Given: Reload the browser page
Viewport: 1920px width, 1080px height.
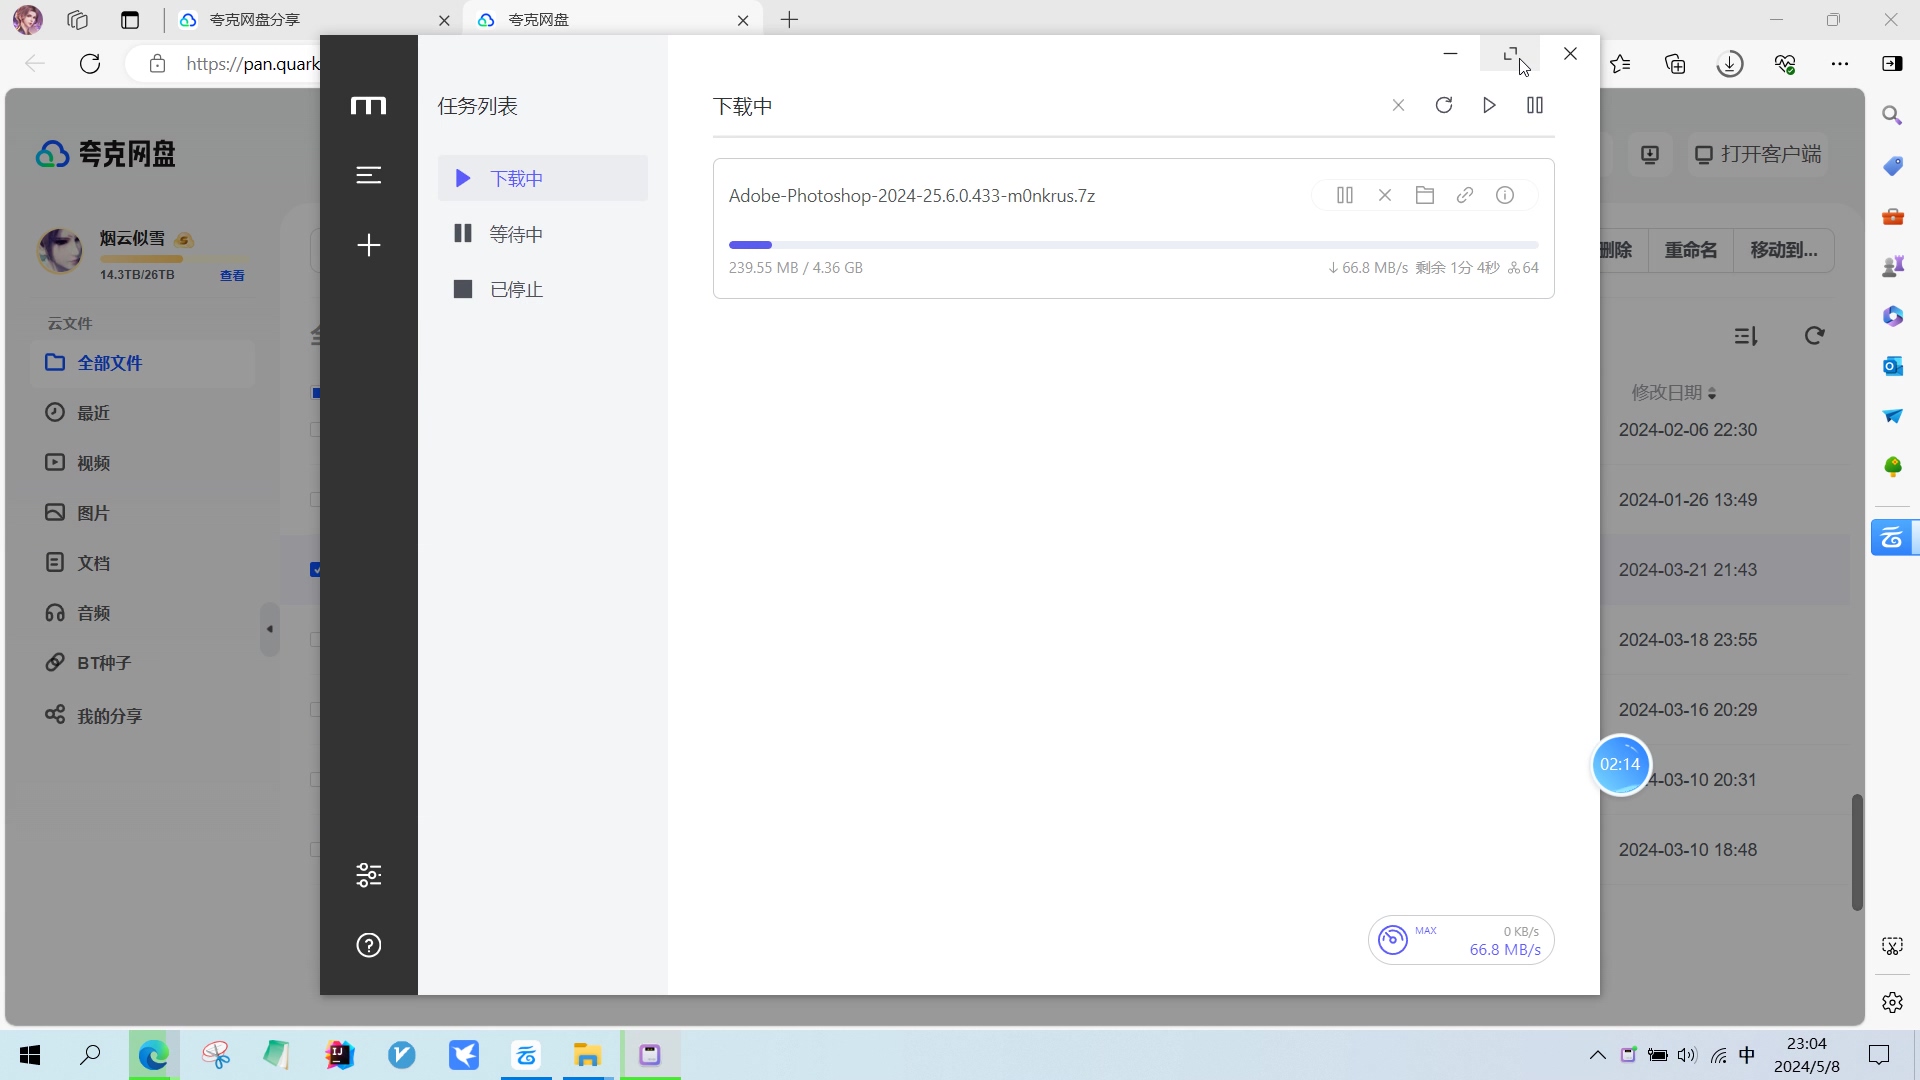Looking at the screenshot, I should 90,64.
